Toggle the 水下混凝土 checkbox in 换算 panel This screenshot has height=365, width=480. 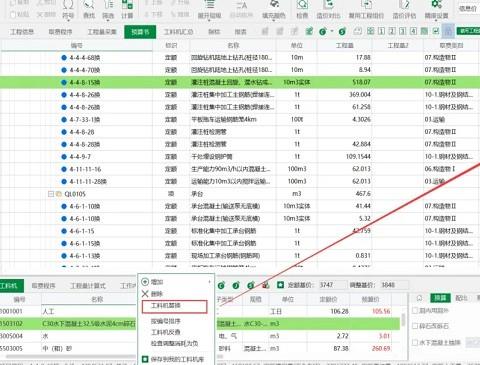point(415,342)
